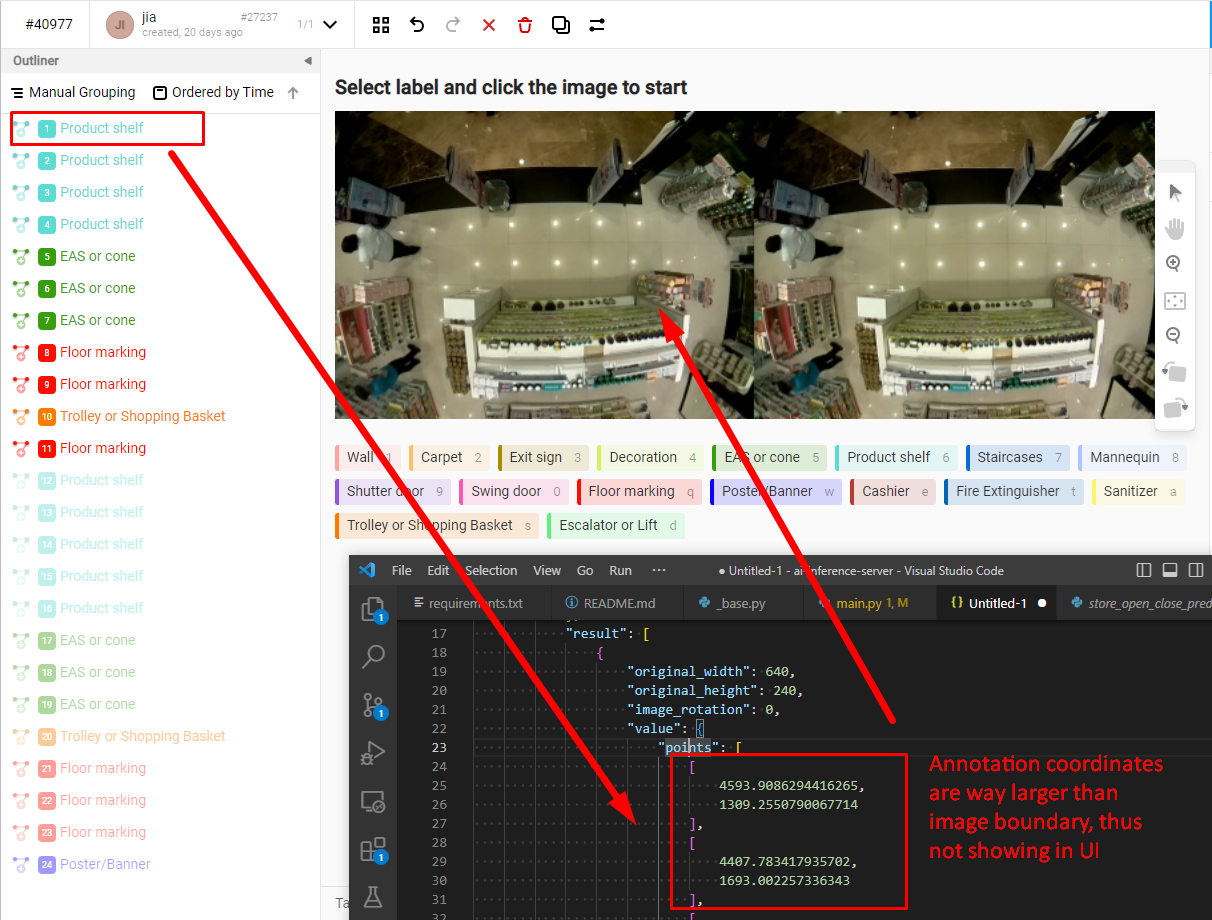The image size is (1212, 920).
Task: Click the store camera image canvas
Action: [x=744, y=265]
